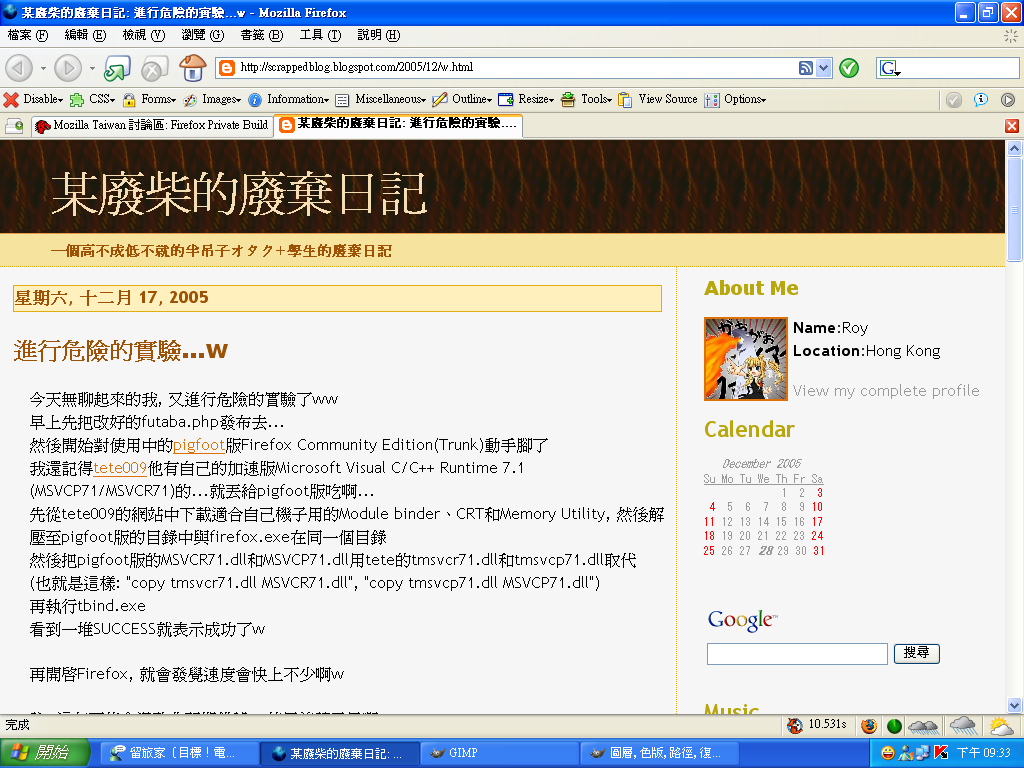Screen dimensions: 1024x768
Task: Click the sunny weather forecast status icon
Action: [x=1000, y=726]
